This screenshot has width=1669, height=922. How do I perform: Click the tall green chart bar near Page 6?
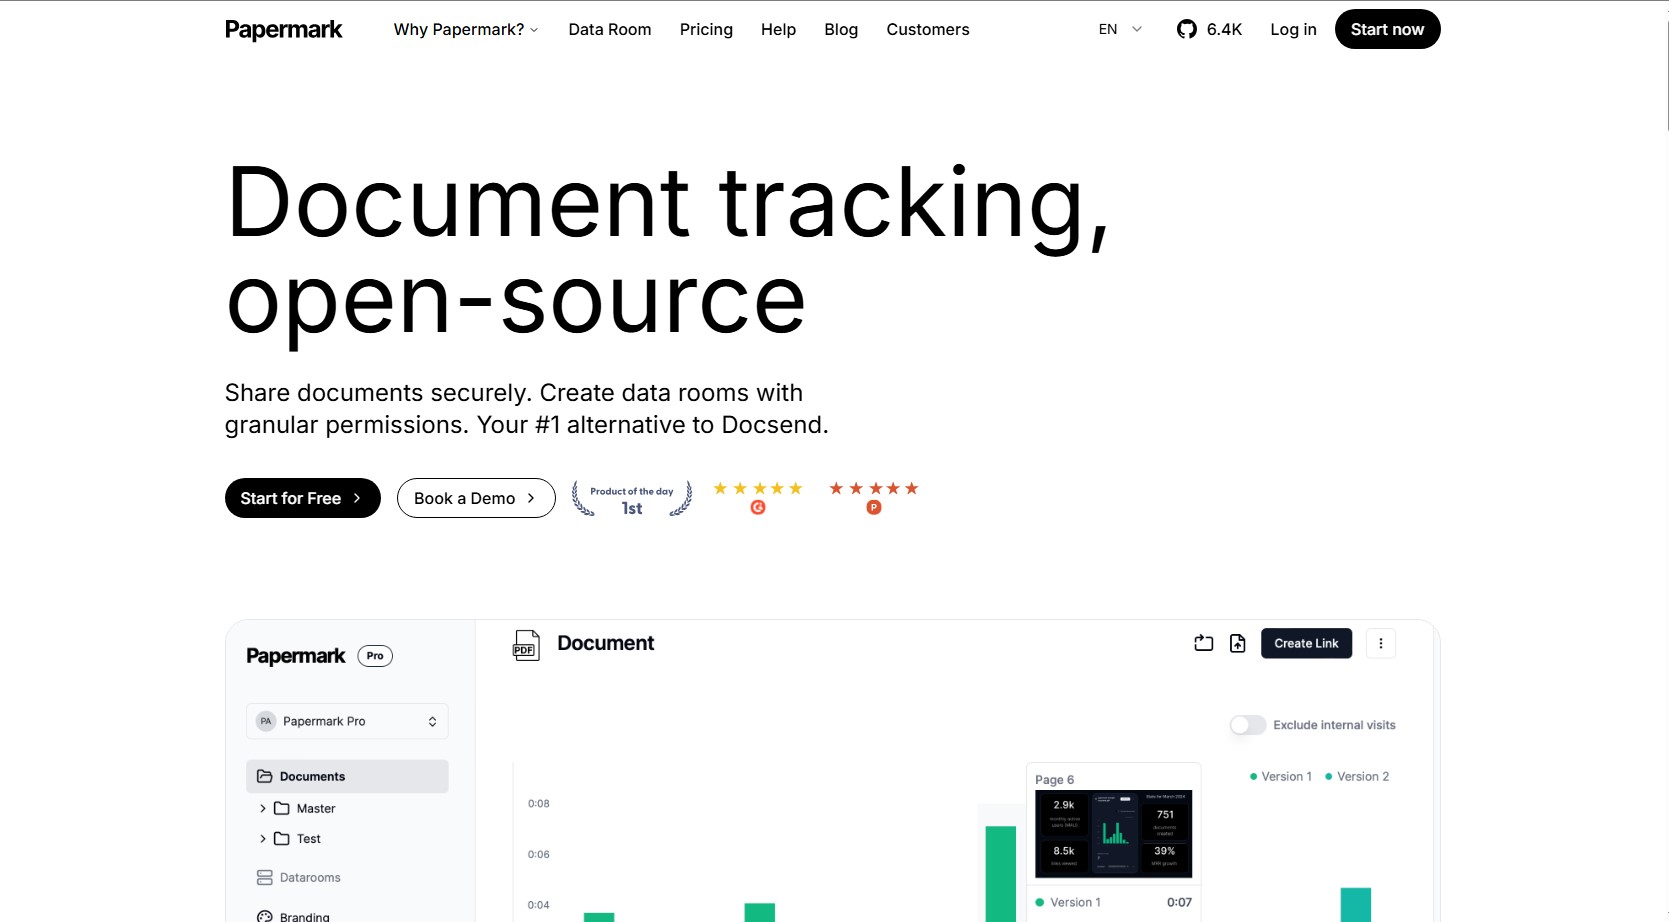tap(1000, 873)
